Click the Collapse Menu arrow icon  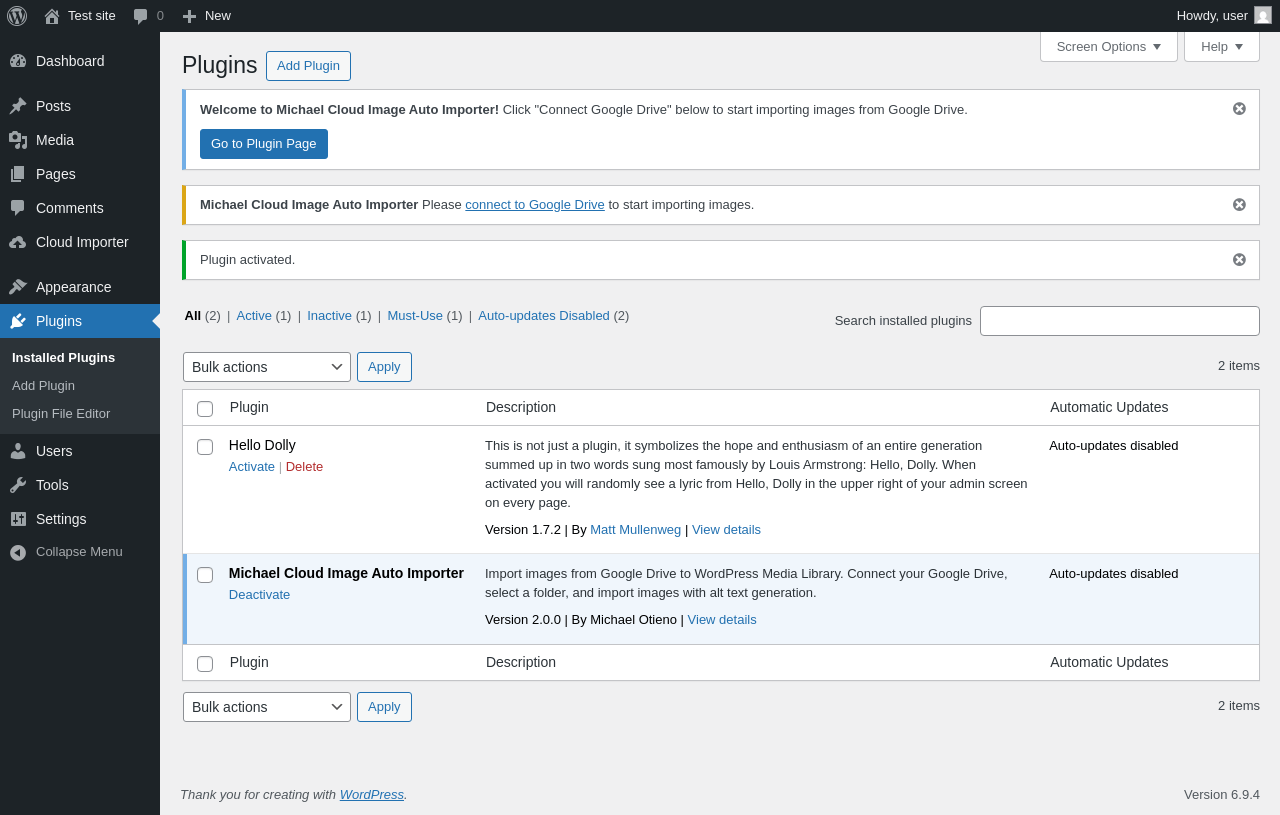click(18, 552)
